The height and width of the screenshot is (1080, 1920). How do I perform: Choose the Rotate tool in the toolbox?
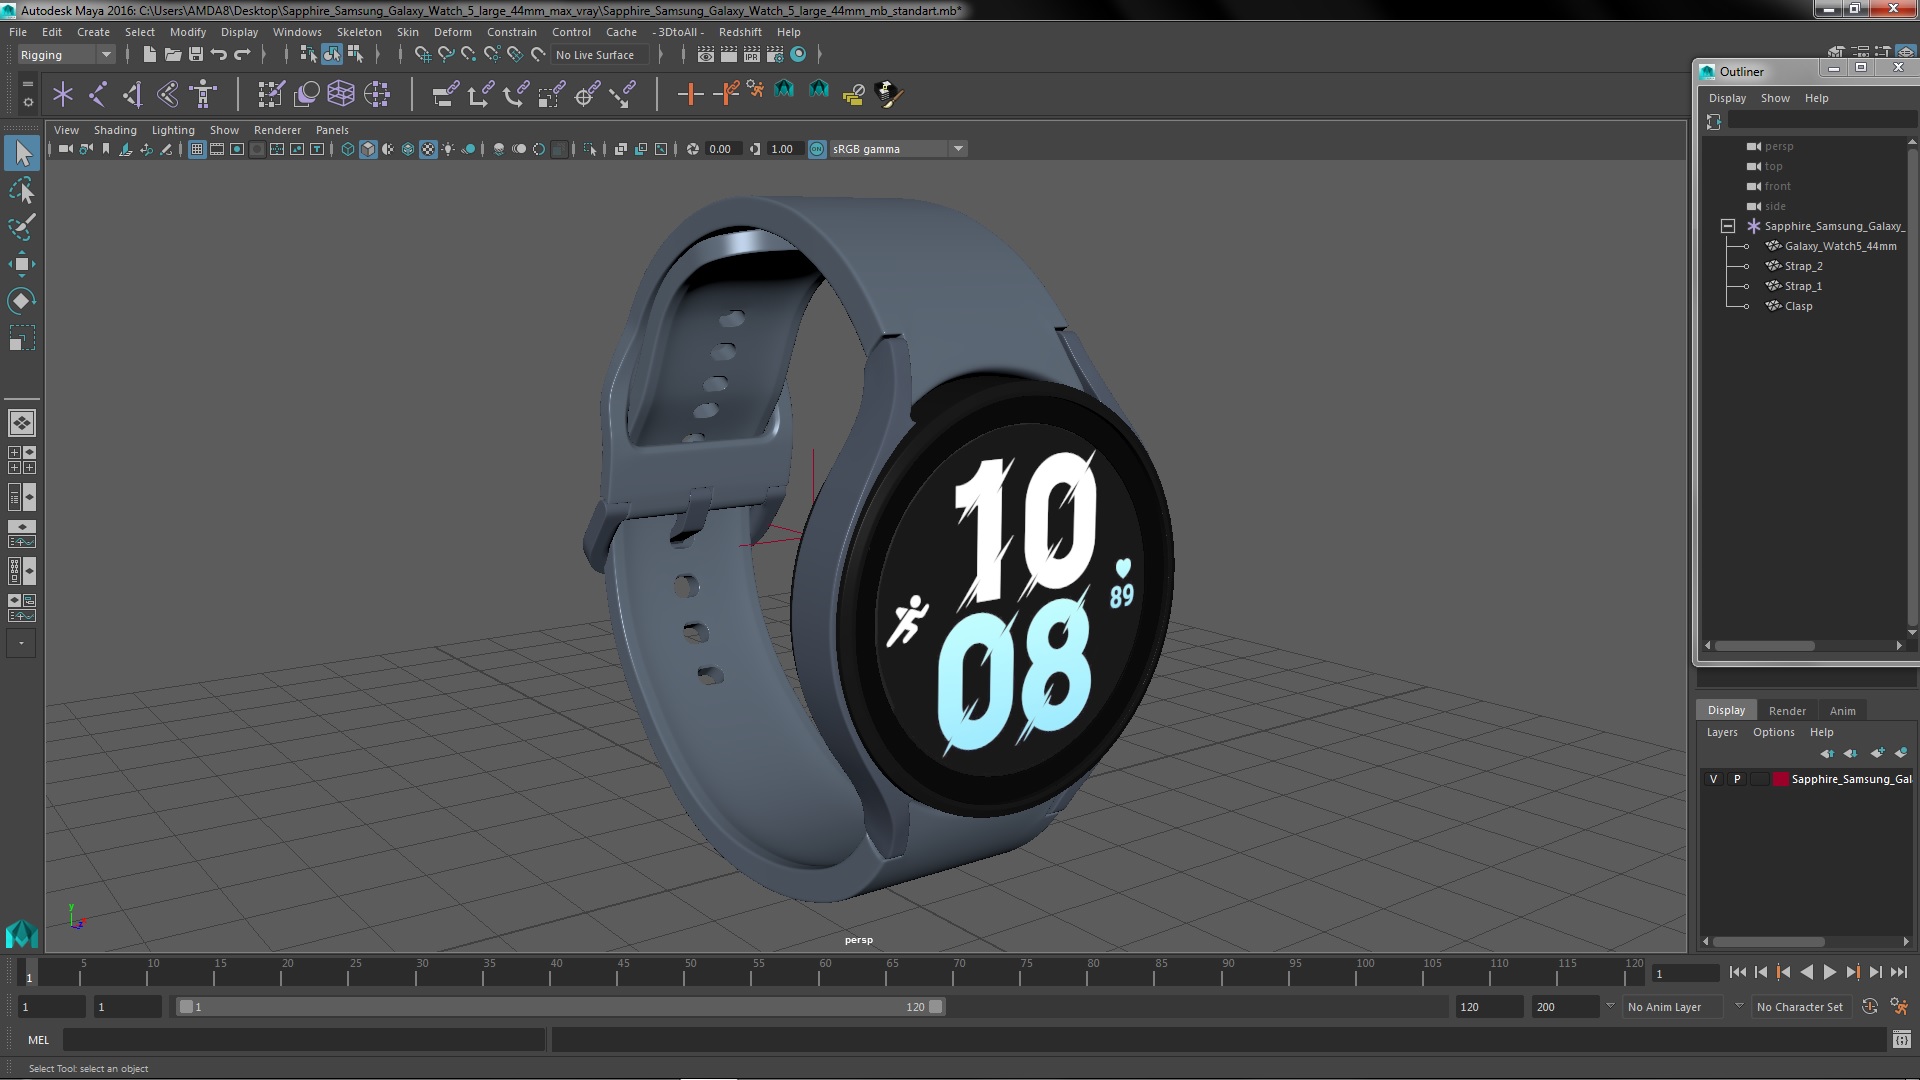point(22,301)
